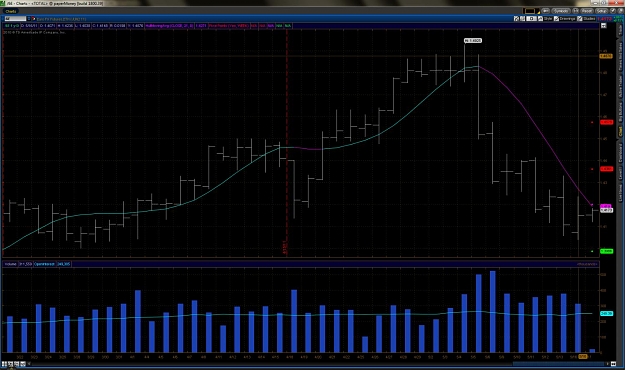Click the high price bubble on chart
Image resolution: width=625 pixels, height=370 pixels.
point(473,40)
